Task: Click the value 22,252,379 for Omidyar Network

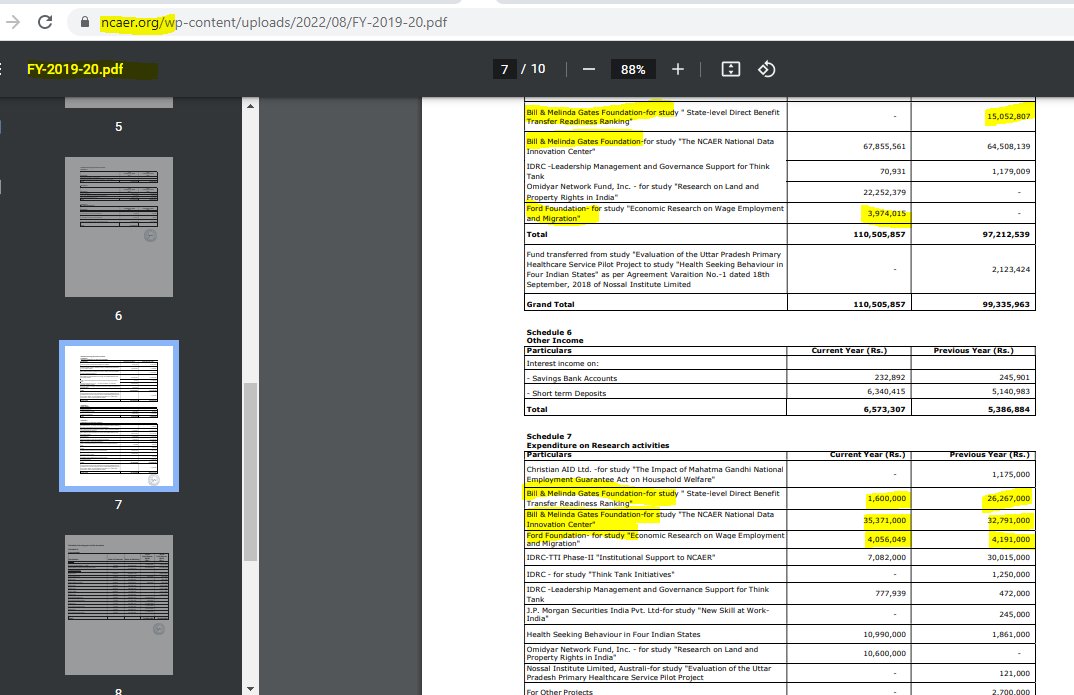Action: [x=884, y=192]
